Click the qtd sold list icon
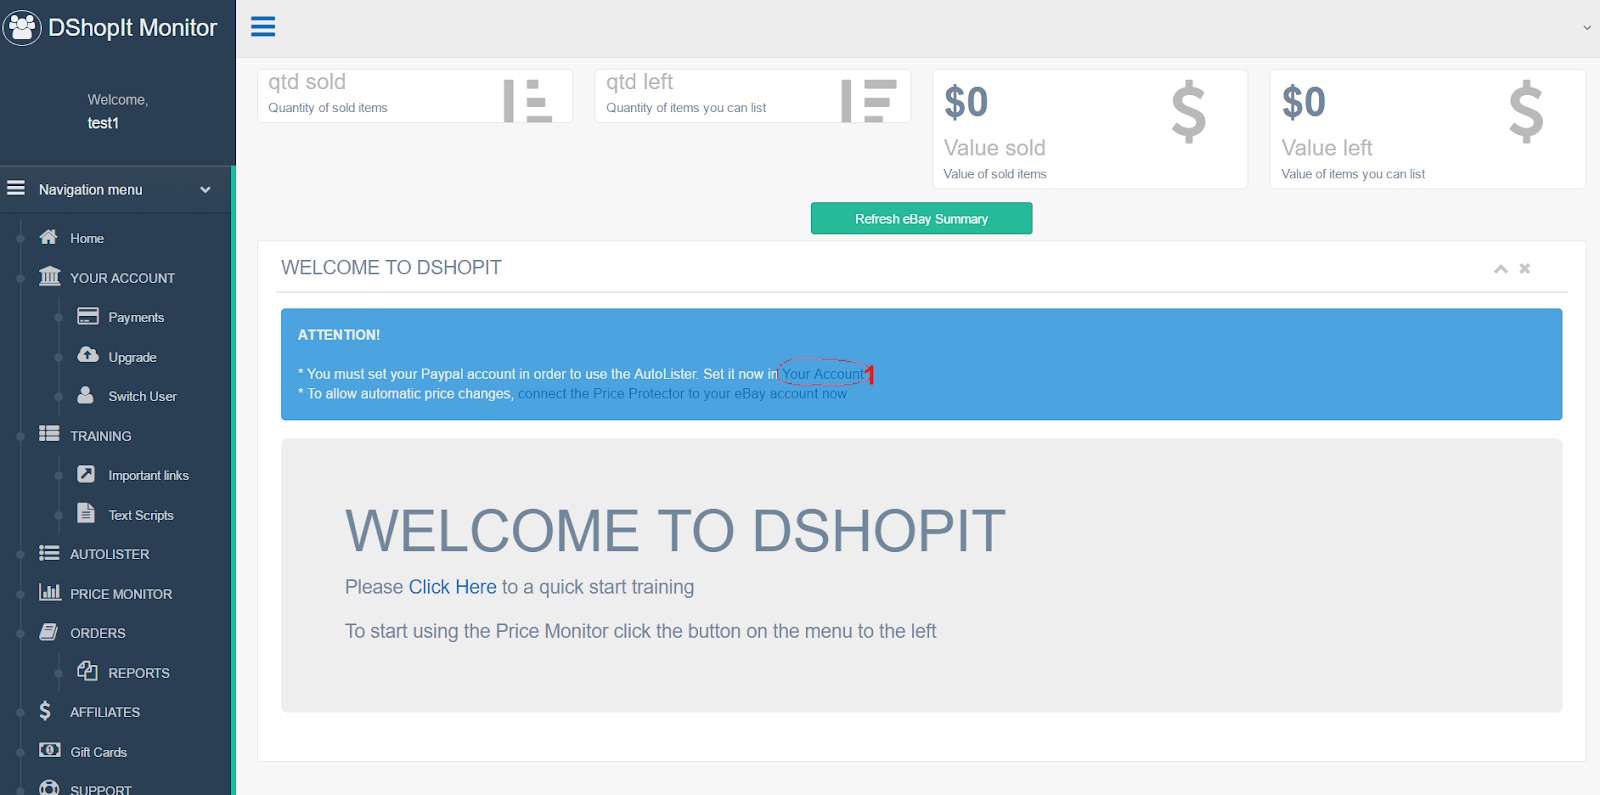1600x795 pixels. click(528, 101)
